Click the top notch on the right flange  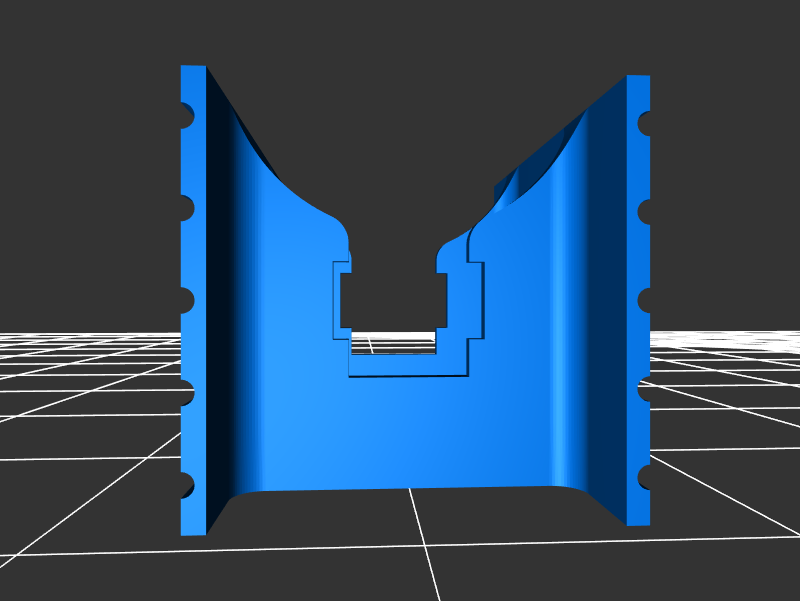(x=645, y=123)
